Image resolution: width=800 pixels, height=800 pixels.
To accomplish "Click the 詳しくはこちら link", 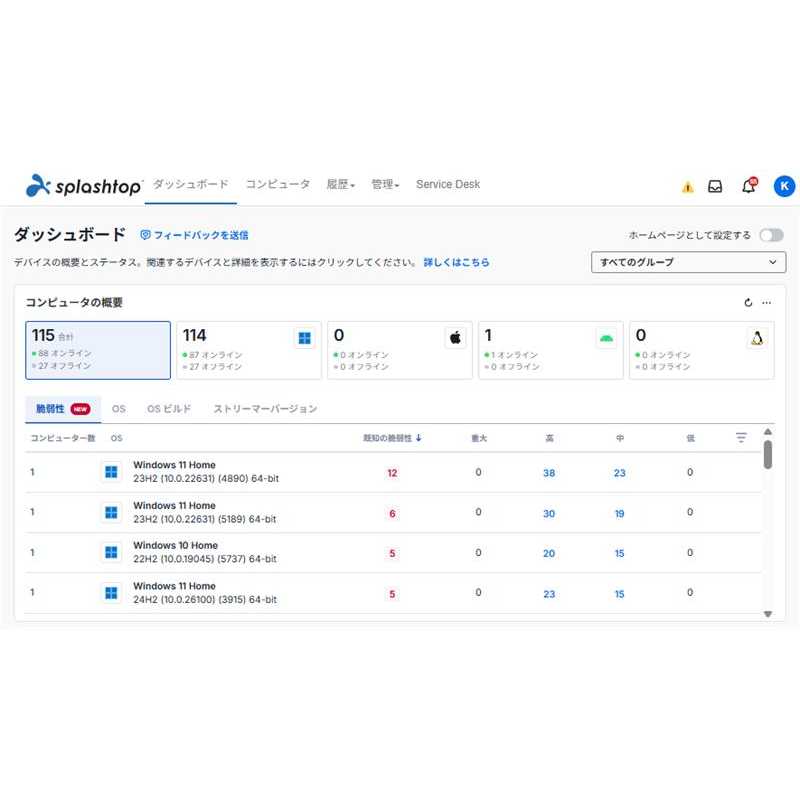I will 456,262.
